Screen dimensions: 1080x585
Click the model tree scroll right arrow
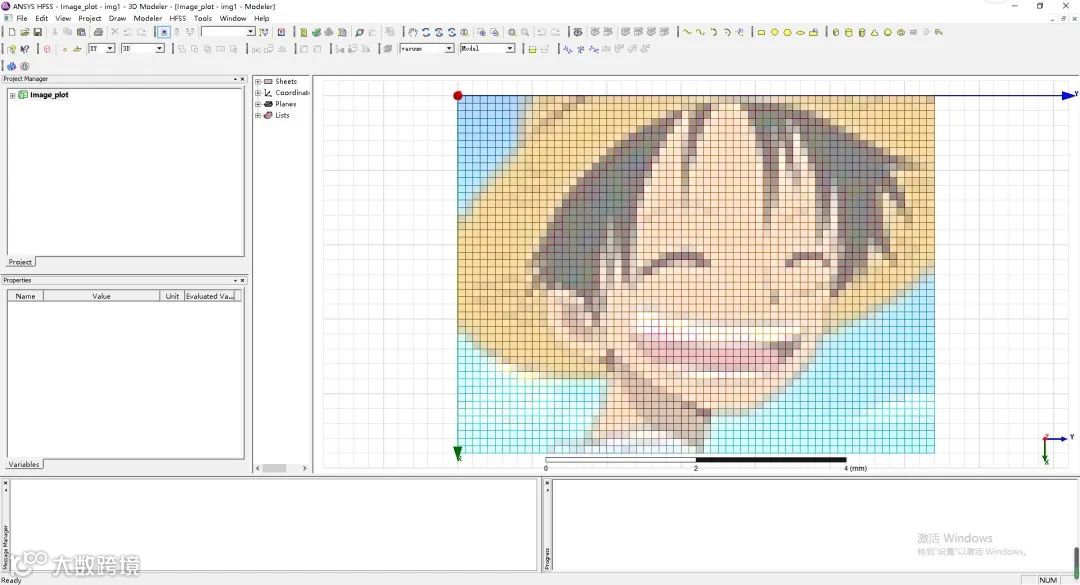[304, 469]
